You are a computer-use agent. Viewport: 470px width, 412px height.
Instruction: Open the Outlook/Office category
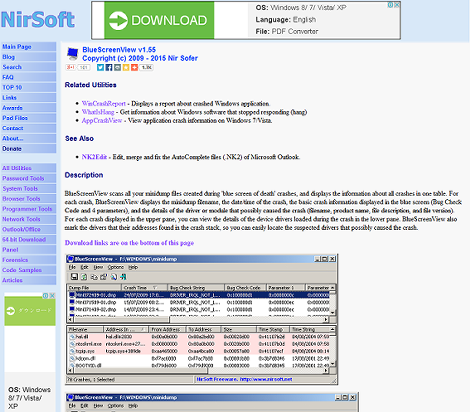28,229
